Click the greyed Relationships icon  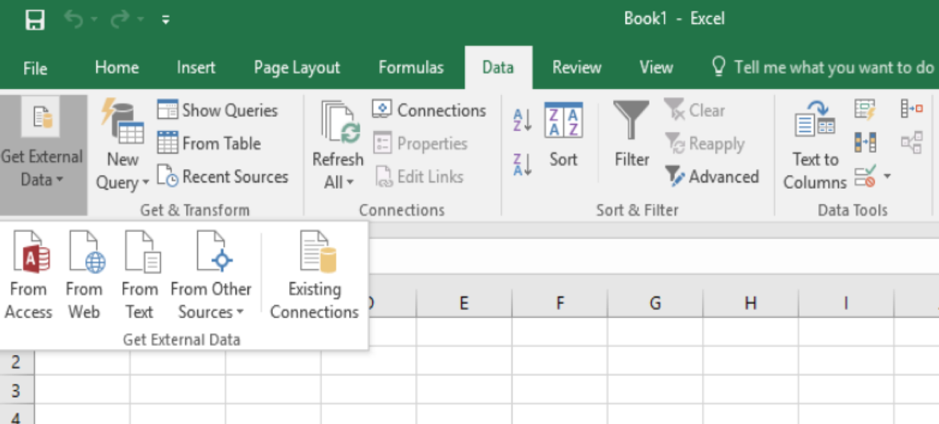click(912, 143)
